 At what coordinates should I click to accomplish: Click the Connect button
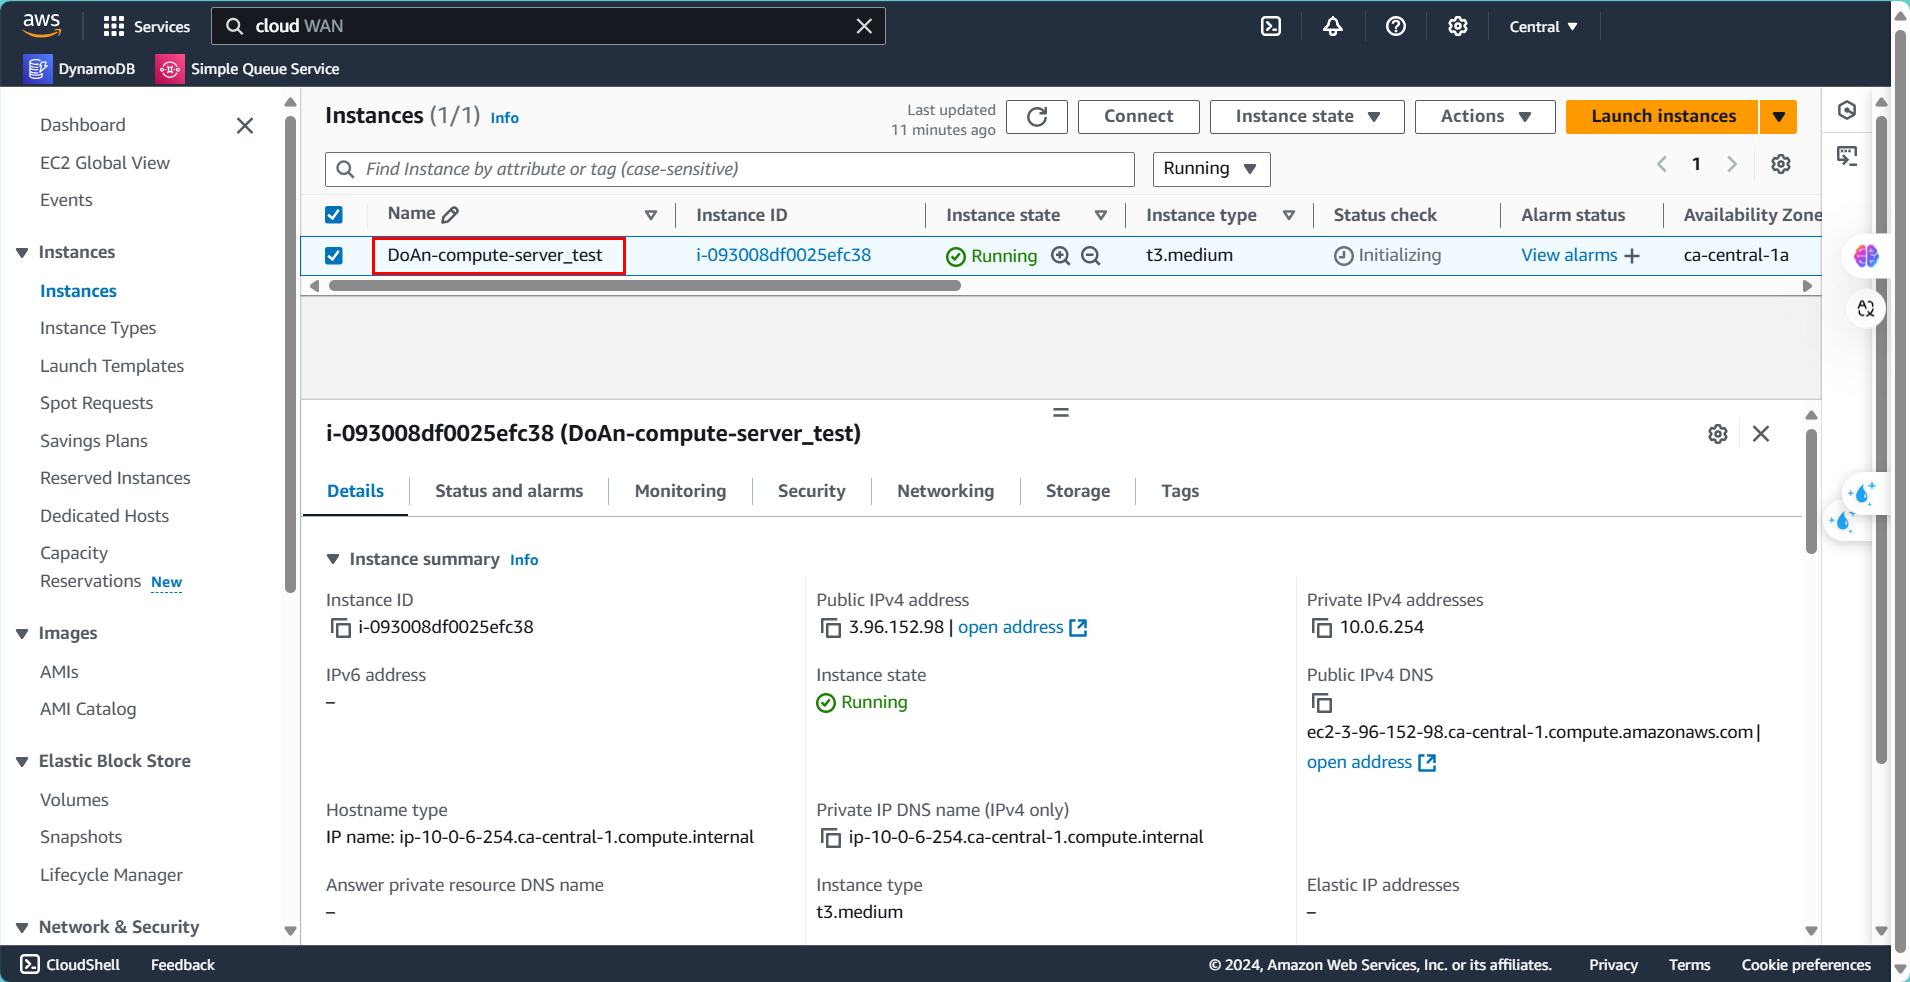point(1138,117)
